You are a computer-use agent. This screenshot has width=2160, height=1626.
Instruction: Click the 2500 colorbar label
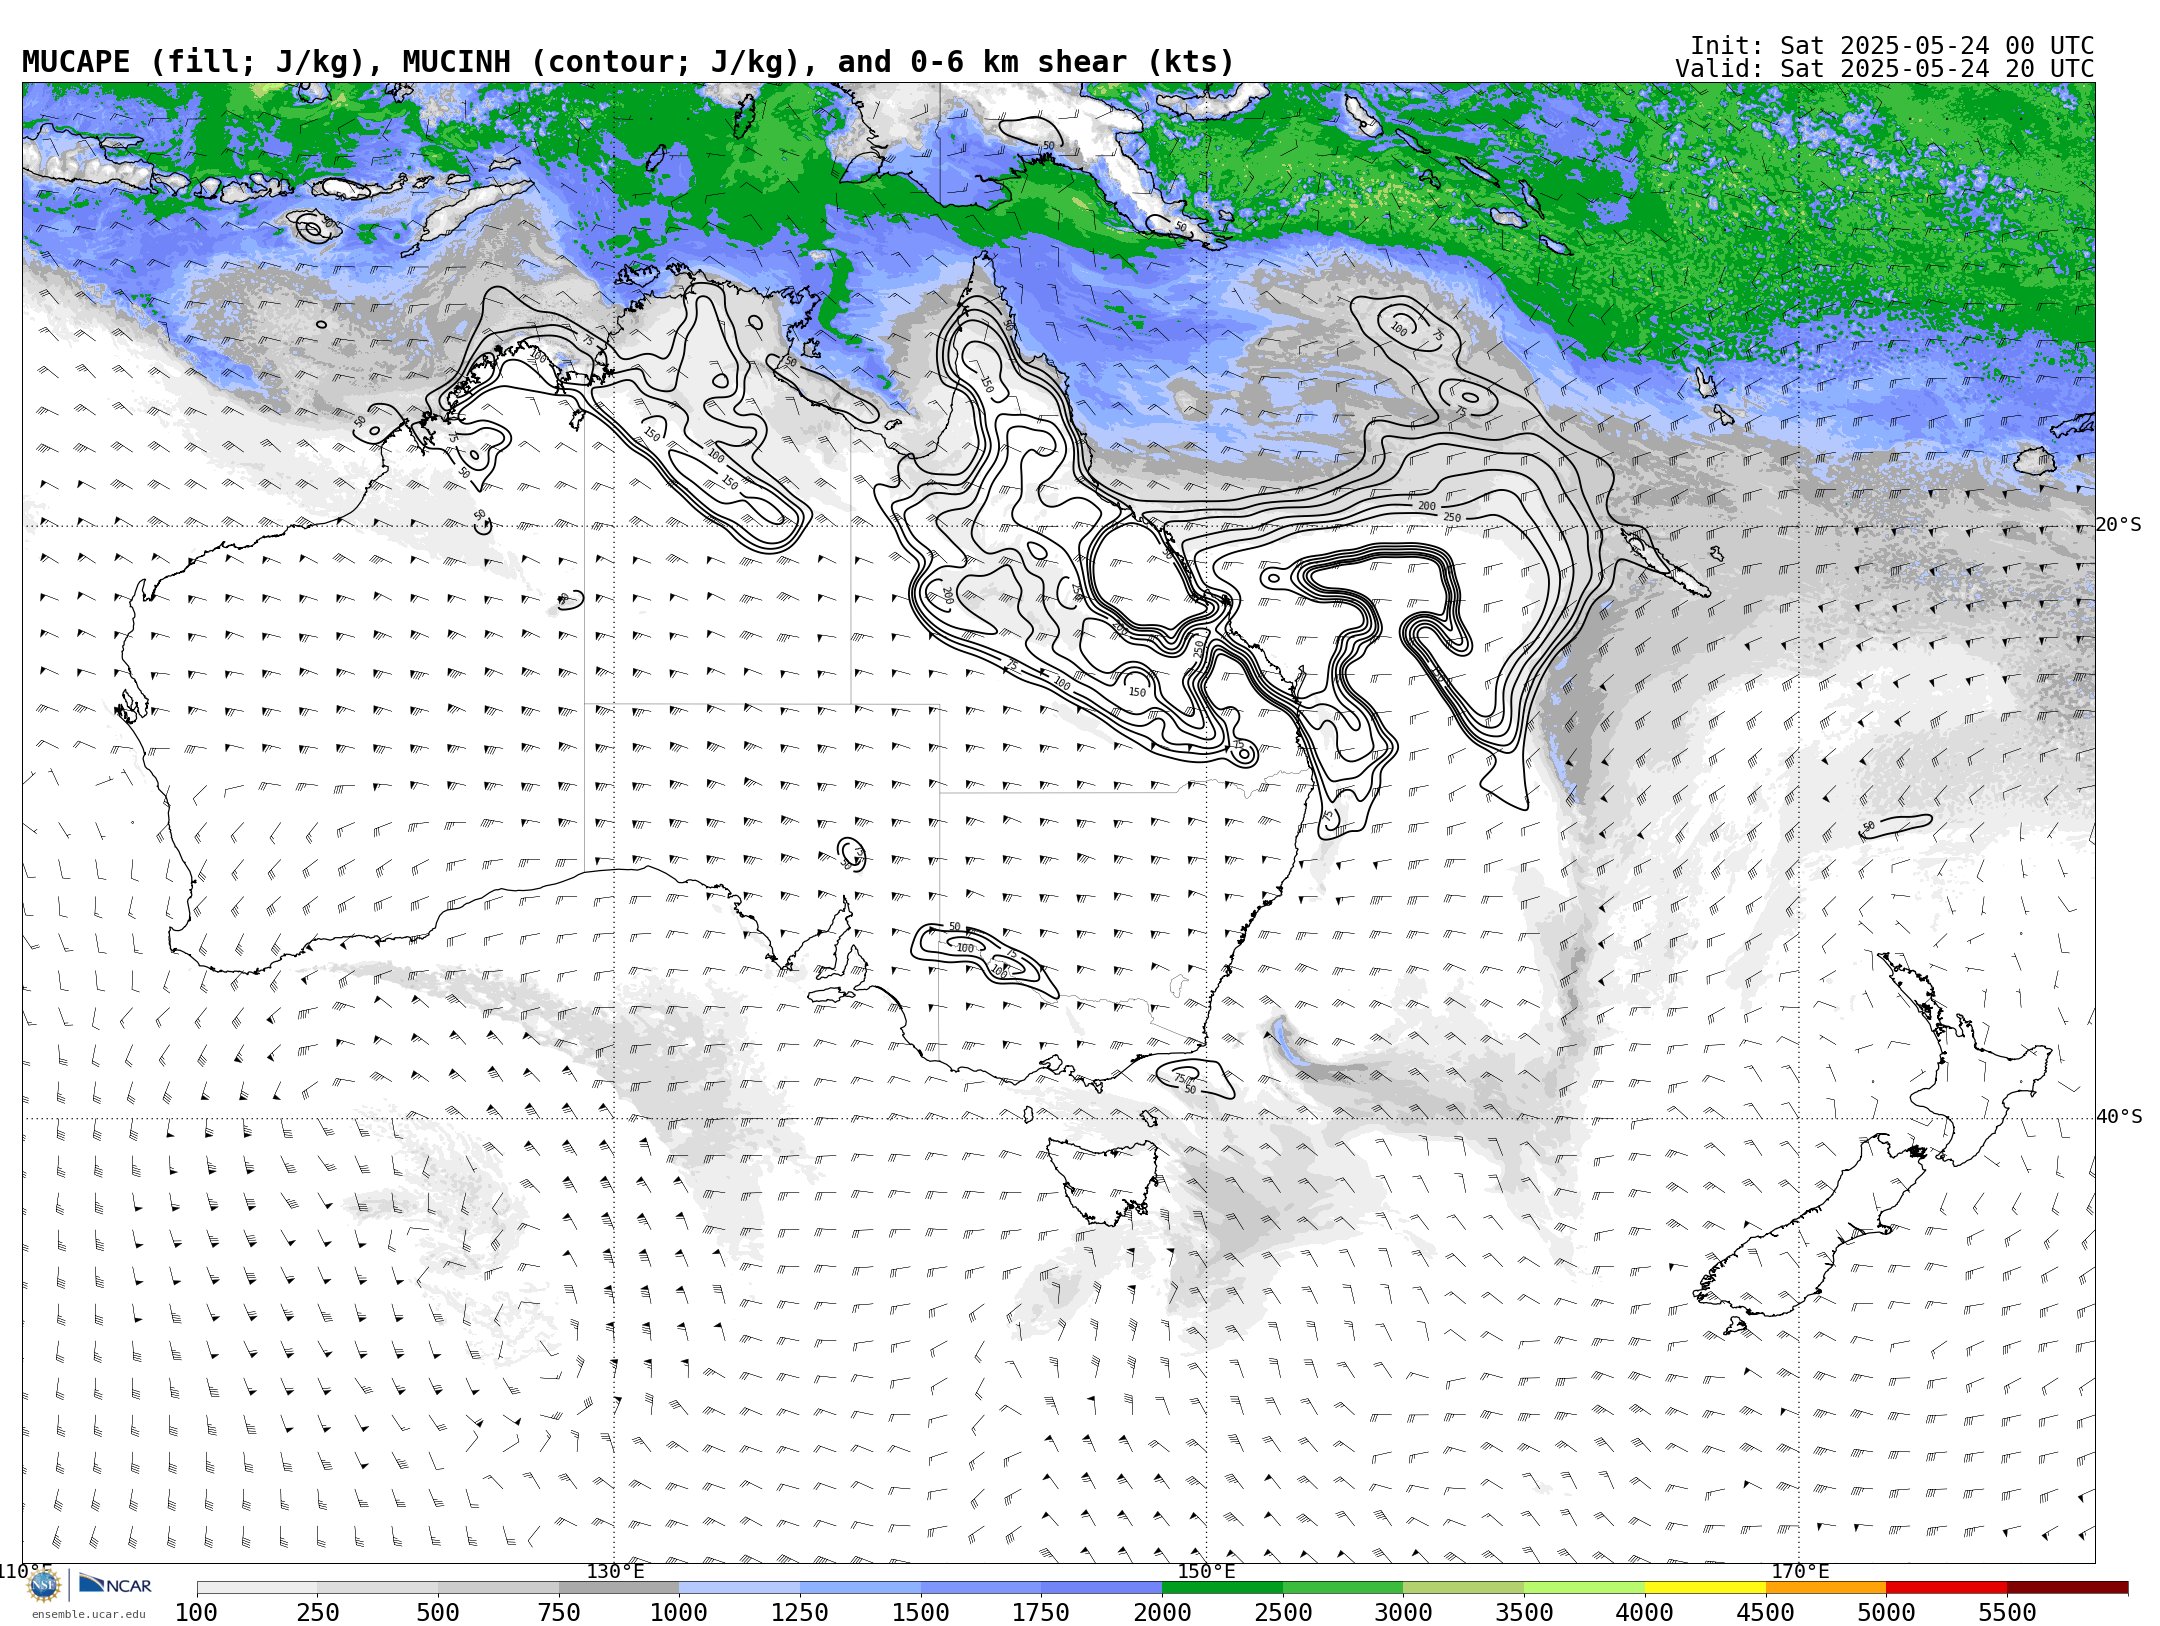[1283, 1613]
